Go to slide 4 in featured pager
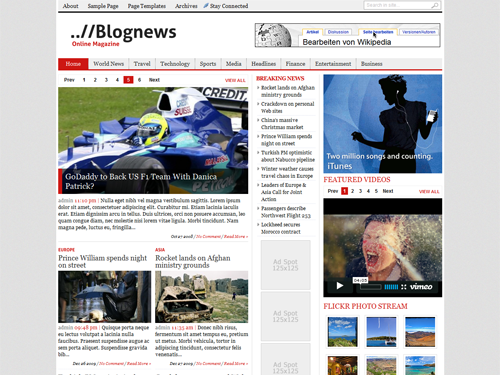This screenshot has height=375, width=500. [x=117, y=80]
